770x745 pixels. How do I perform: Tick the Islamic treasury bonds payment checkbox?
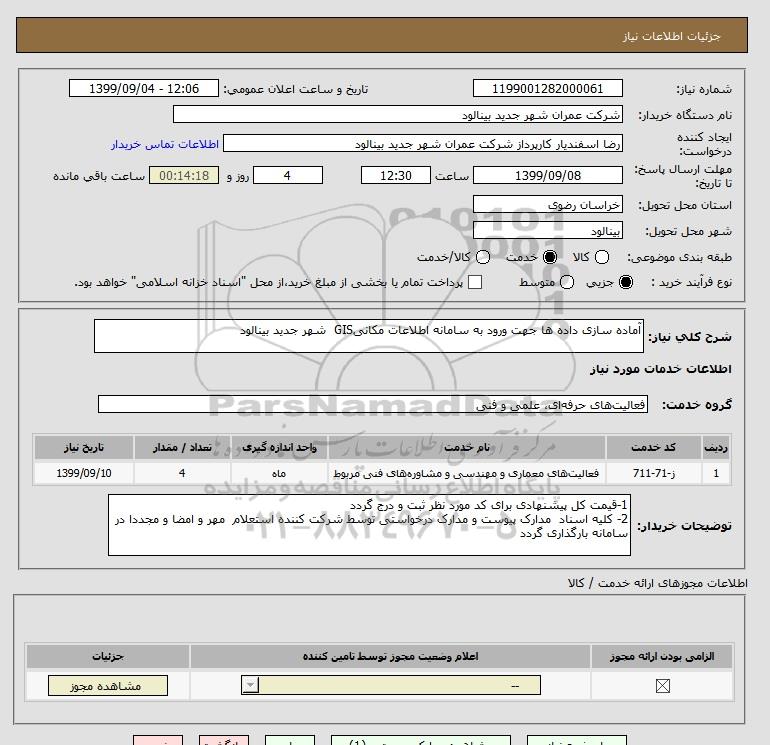[475, 282]
